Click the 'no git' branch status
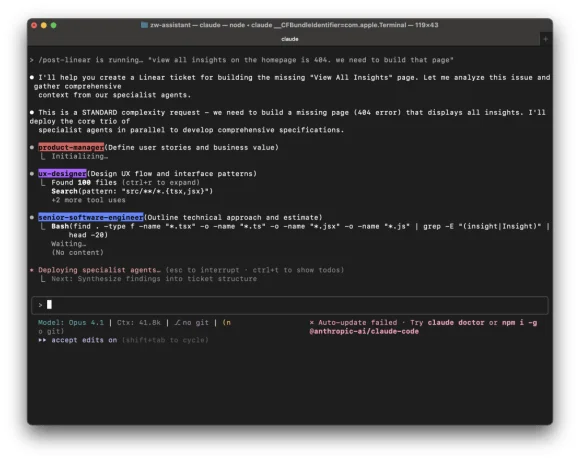 click(192, 323)
